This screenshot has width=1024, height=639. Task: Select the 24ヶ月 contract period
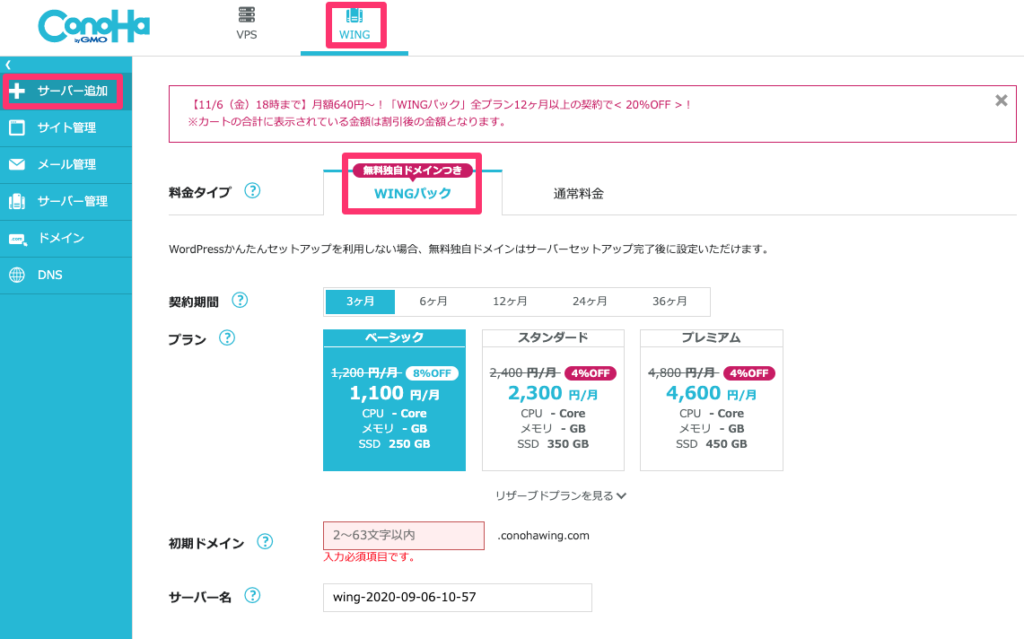[590, 301]
